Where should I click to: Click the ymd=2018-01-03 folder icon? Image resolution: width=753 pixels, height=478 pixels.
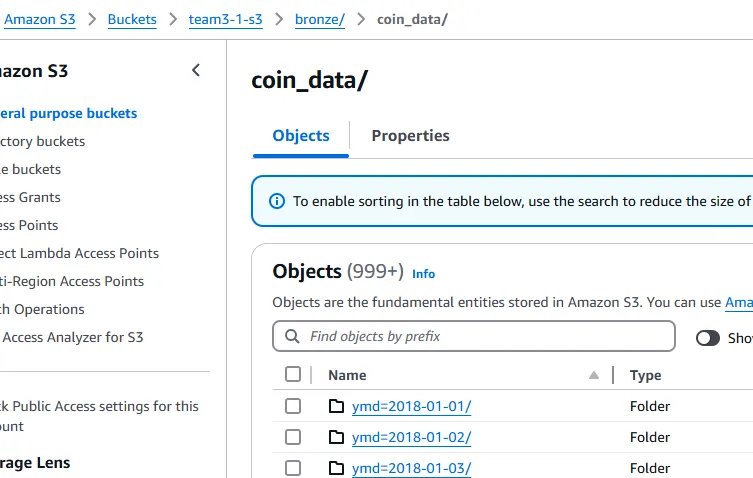[x=336, y=468]
